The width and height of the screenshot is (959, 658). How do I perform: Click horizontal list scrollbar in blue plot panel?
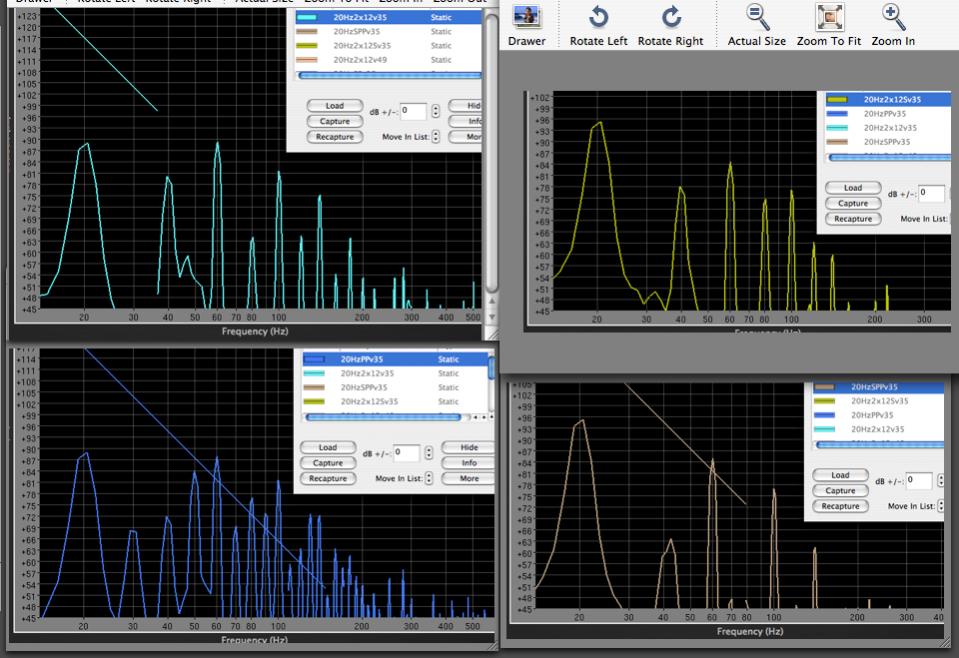(383, 417)
